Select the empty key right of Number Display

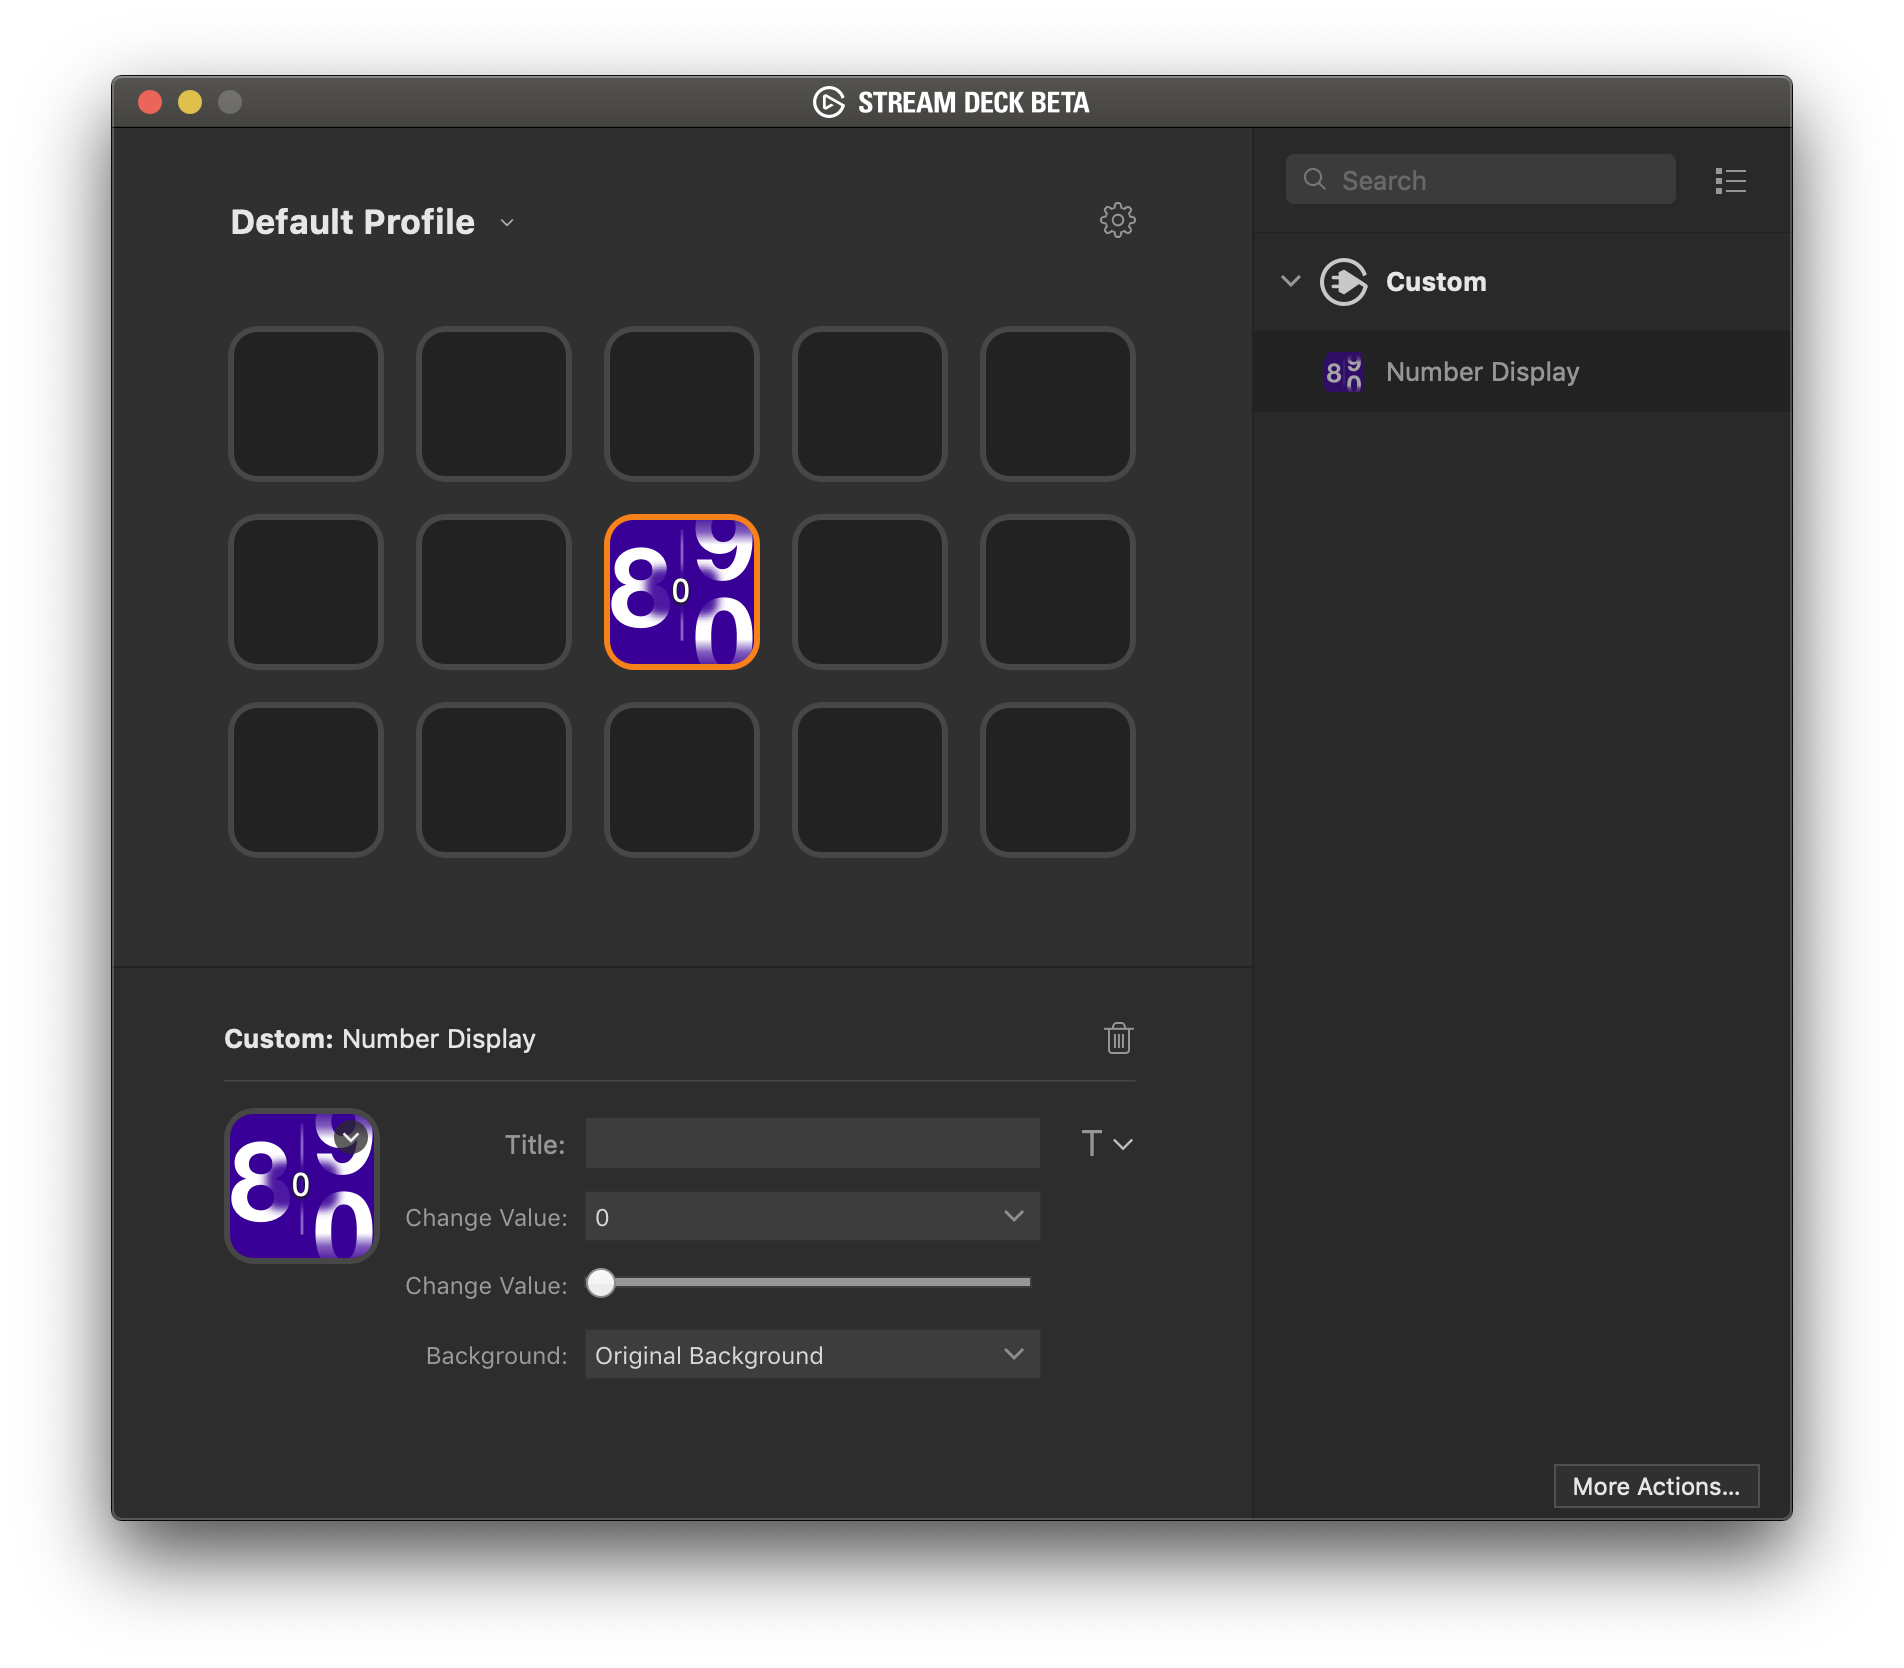[870, 592]
